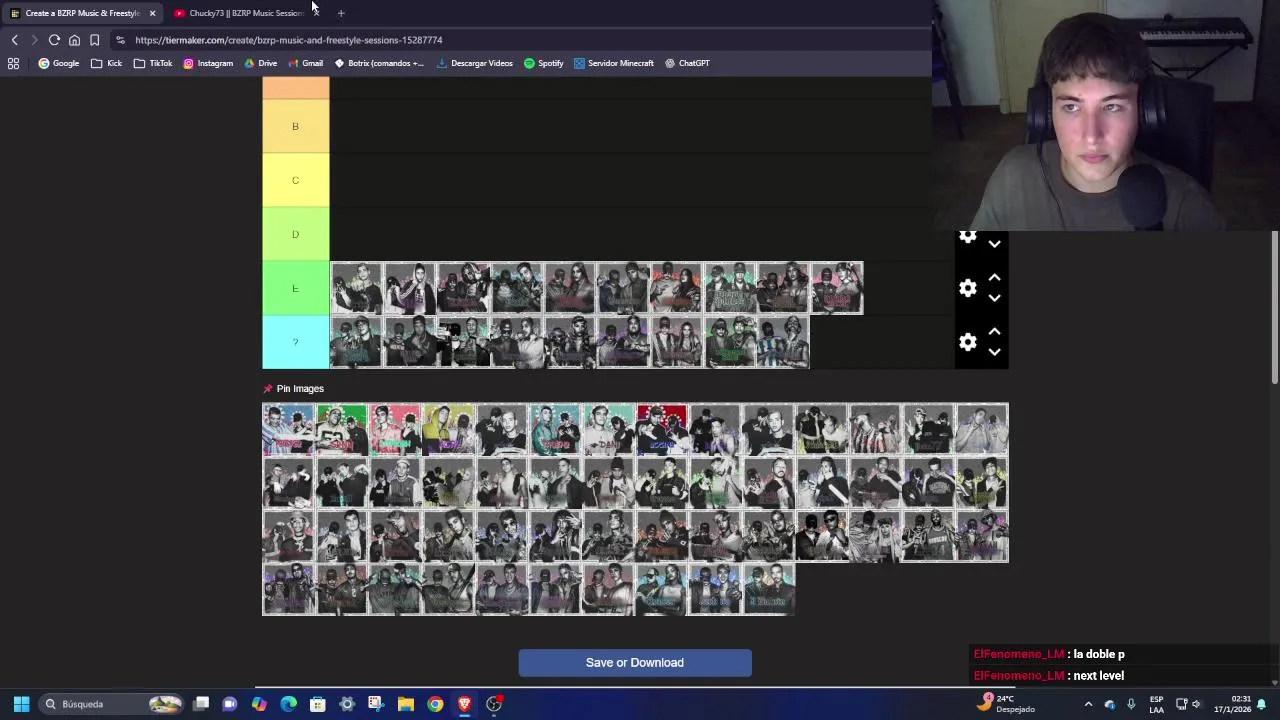
Task: Select green-background image in unranked pool top row
Action: click(x=341, y=430)
